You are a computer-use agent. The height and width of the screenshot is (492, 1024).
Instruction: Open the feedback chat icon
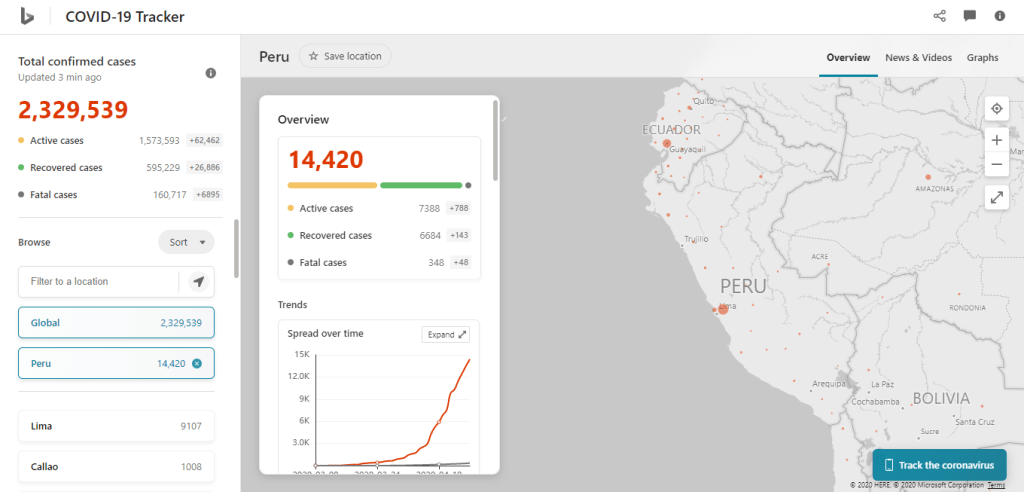pos(970,16)
